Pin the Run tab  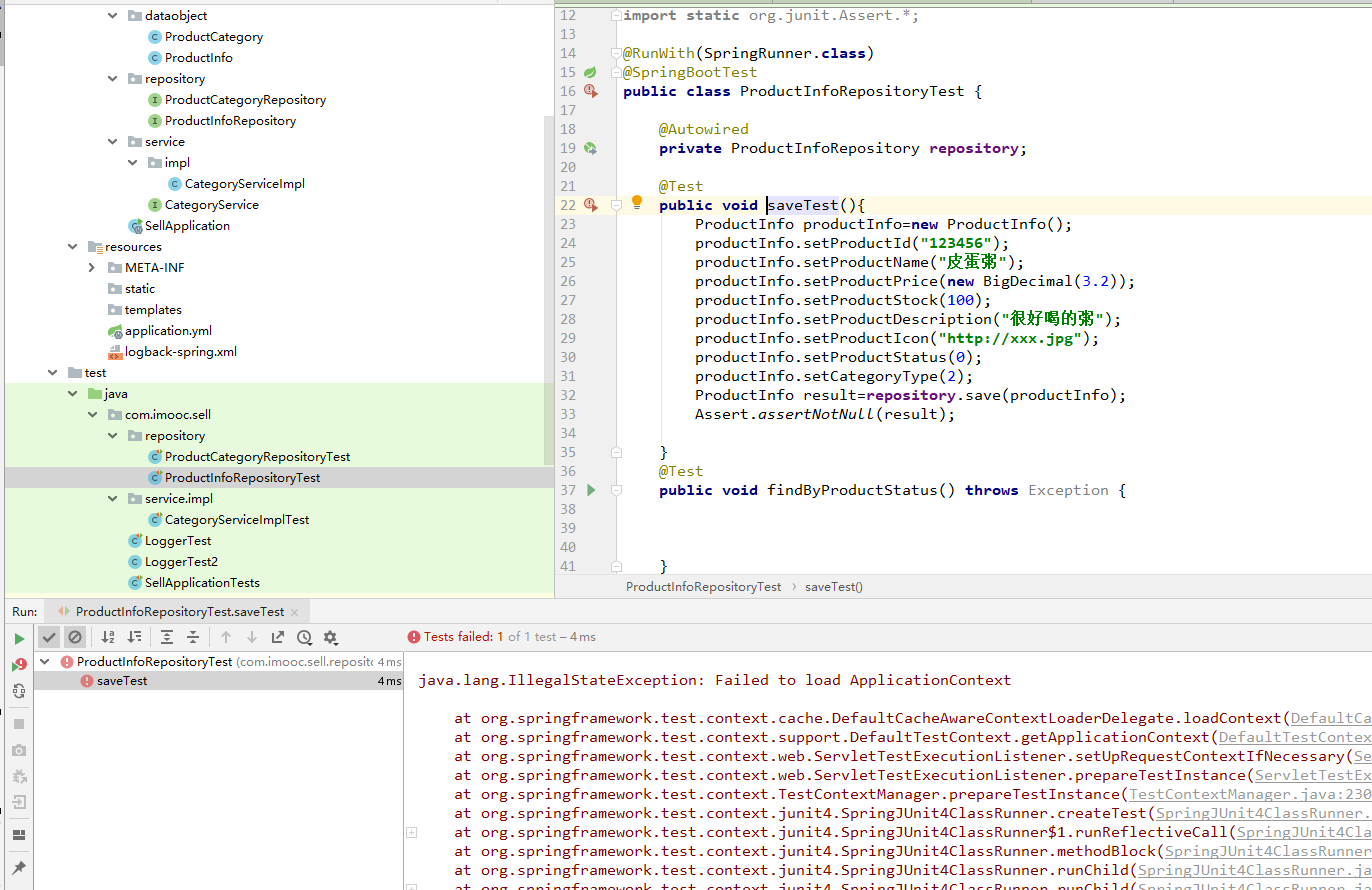coord(19,867)
